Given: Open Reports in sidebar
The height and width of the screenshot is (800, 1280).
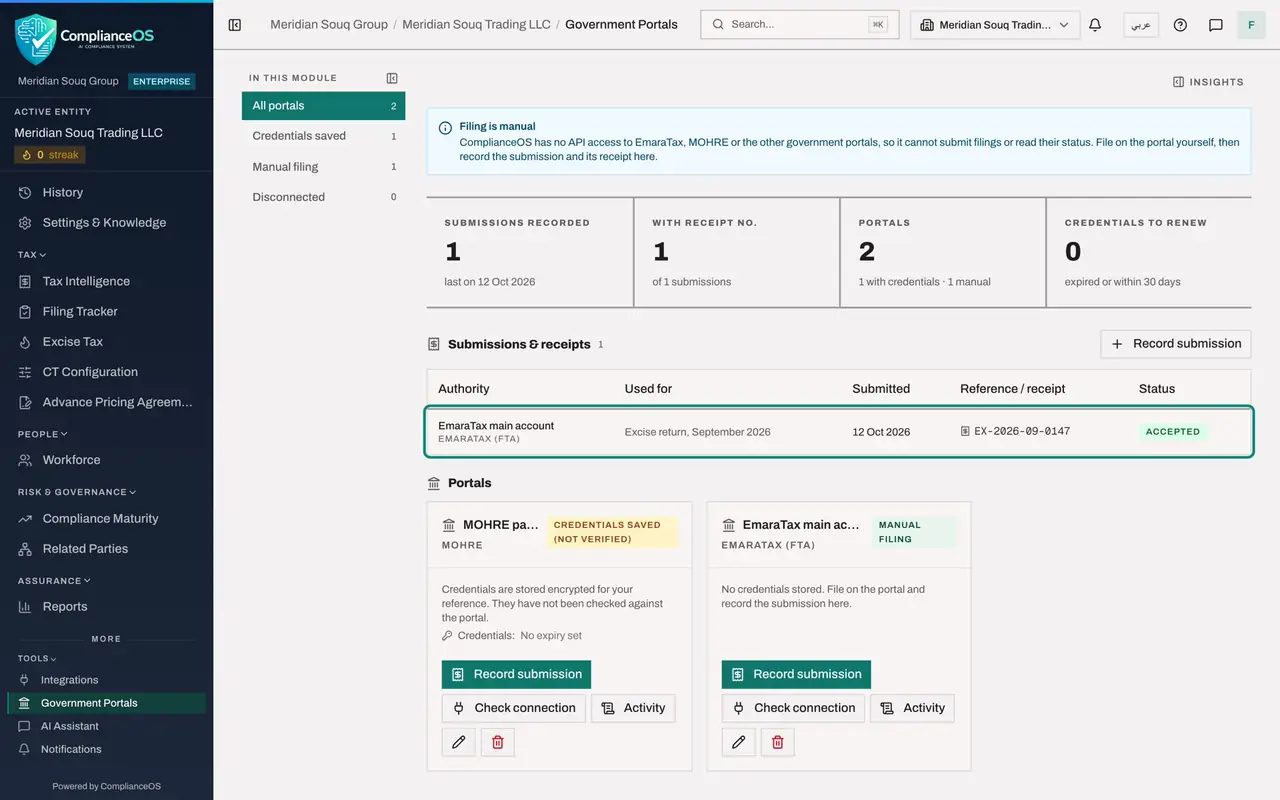Looking at the screenshot, I should (x=107, y=606).
